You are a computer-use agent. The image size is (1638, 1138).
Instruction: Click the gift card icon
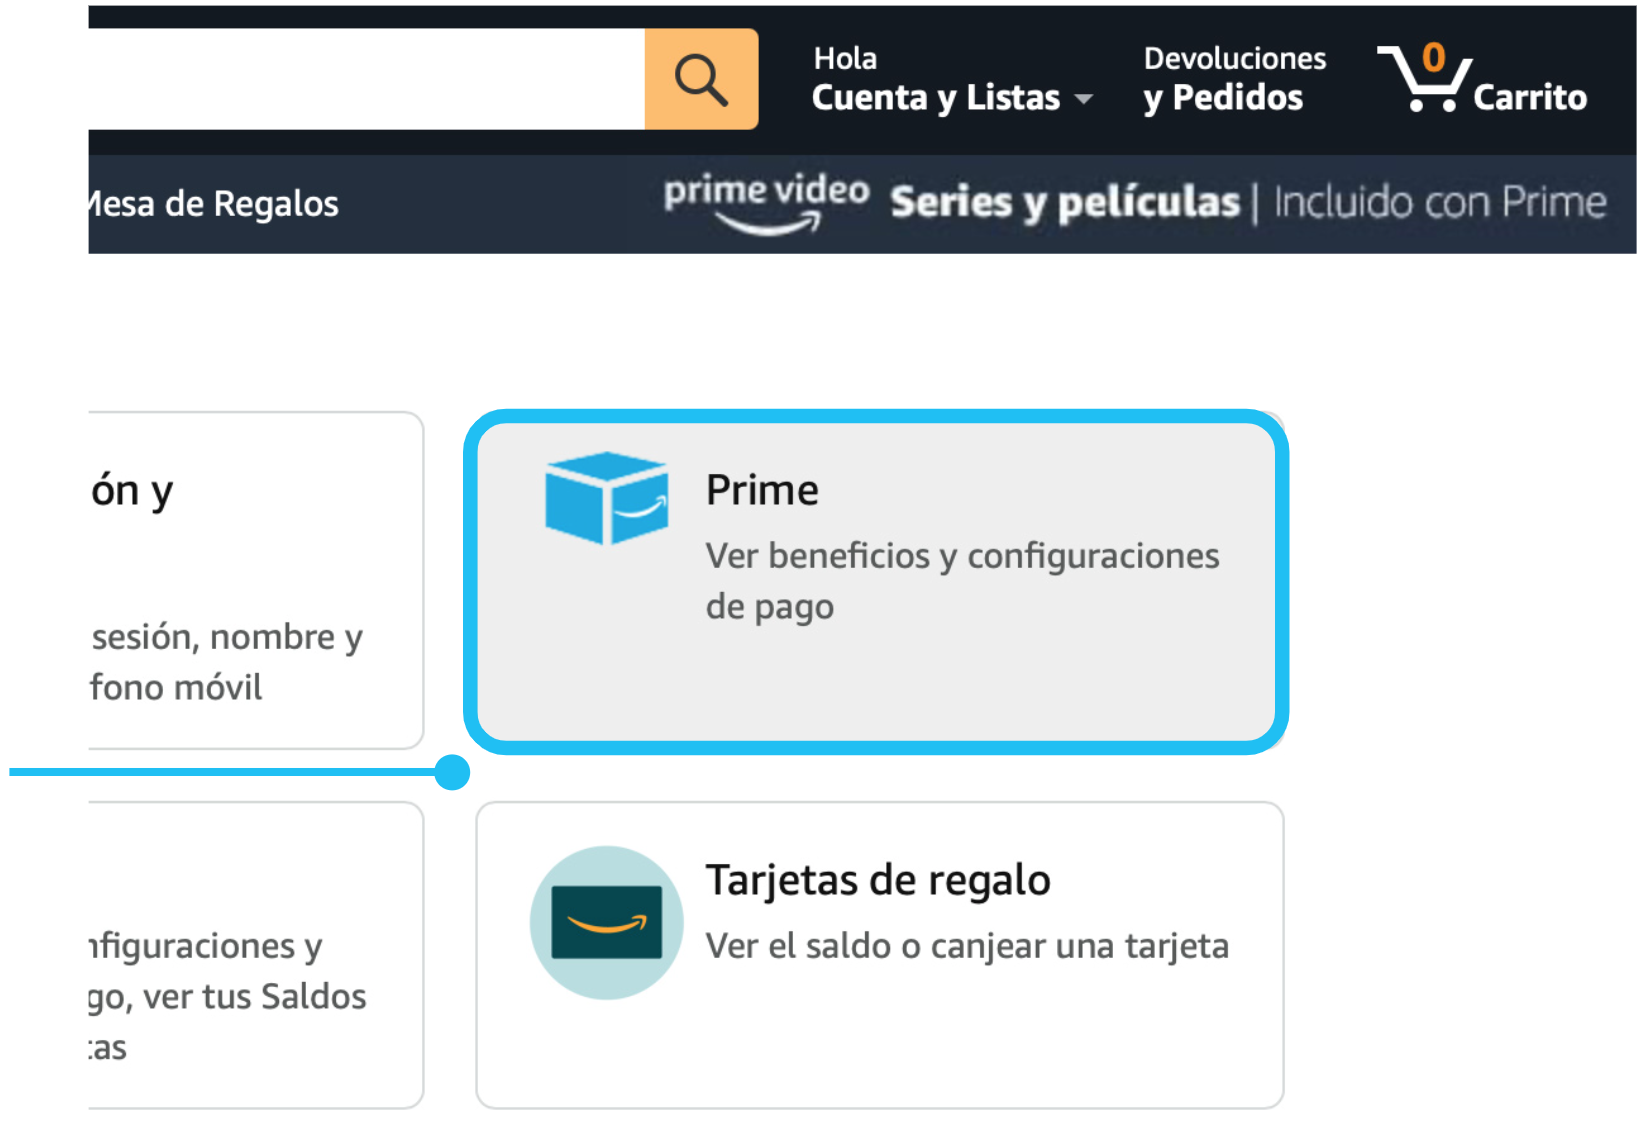coord(607,922)
